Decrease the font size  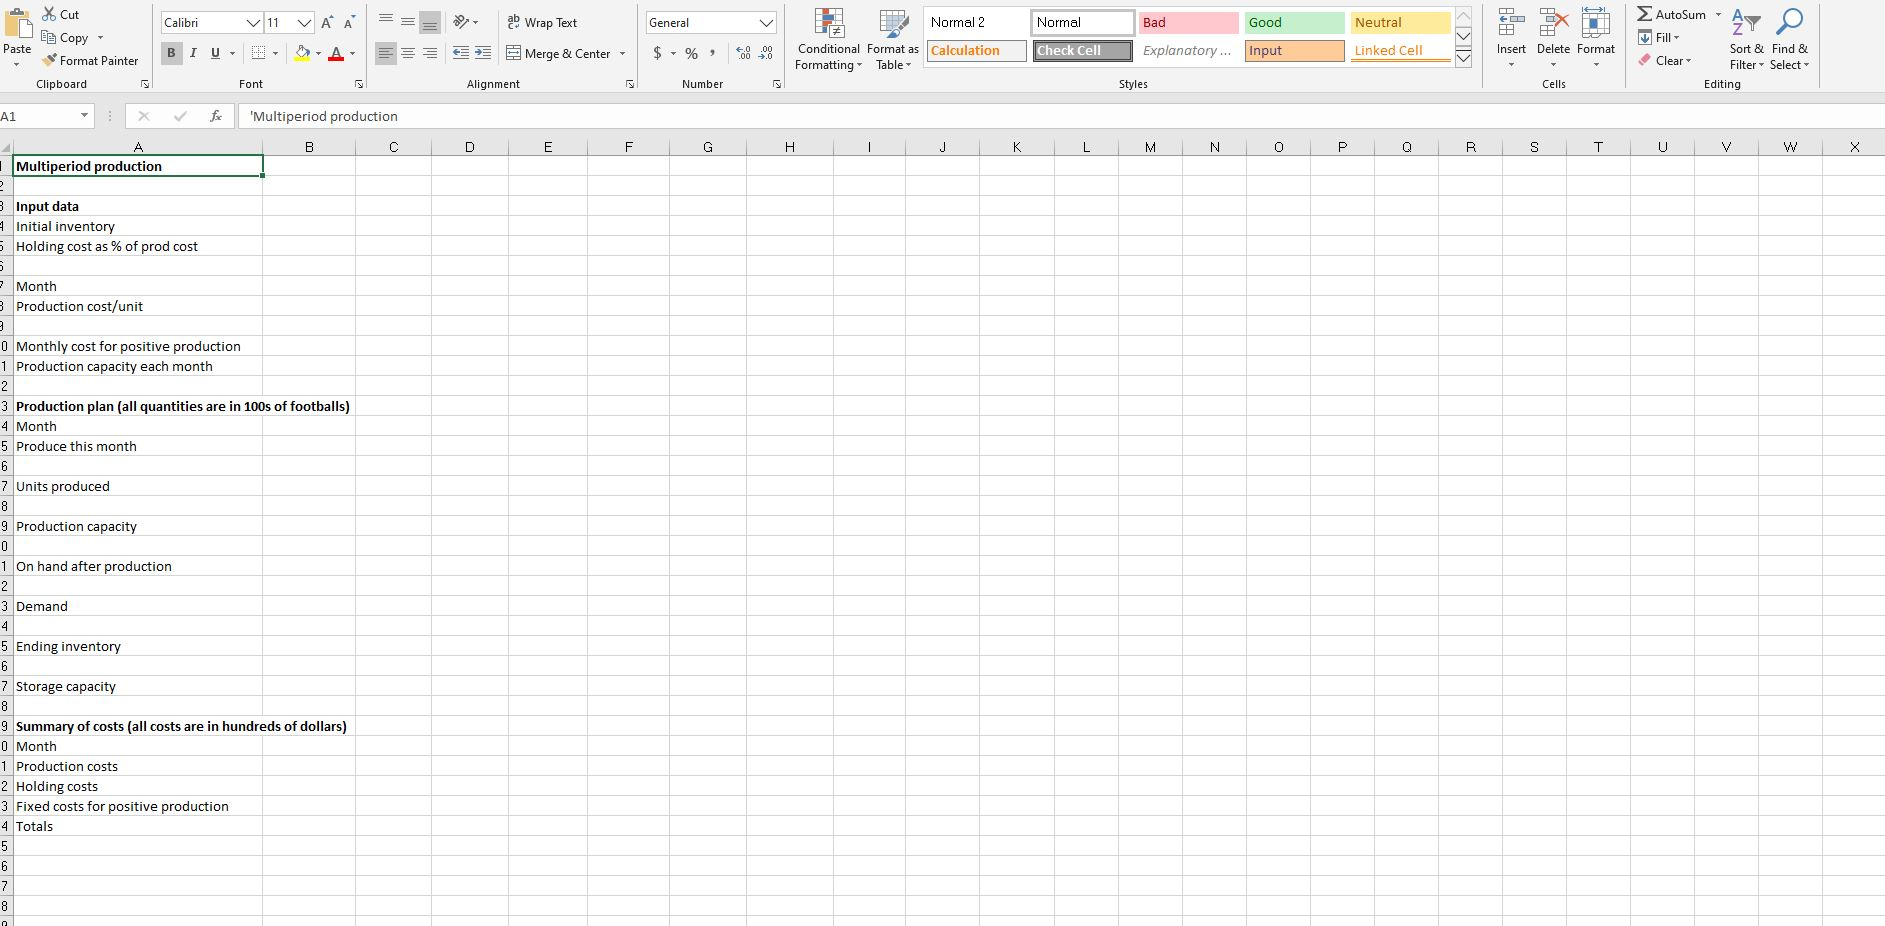point(349,22)
